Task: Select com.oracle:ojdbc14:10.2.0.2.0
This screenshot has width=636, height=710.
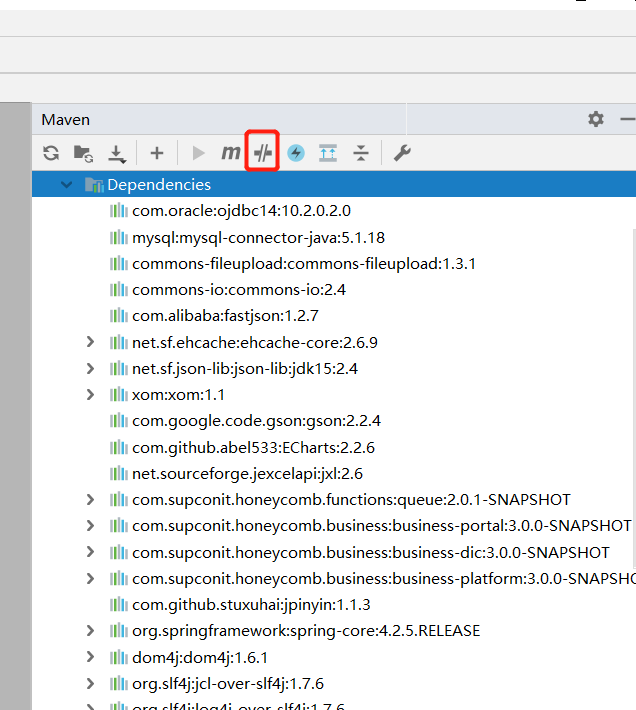Action: click(x=241, y=211)
